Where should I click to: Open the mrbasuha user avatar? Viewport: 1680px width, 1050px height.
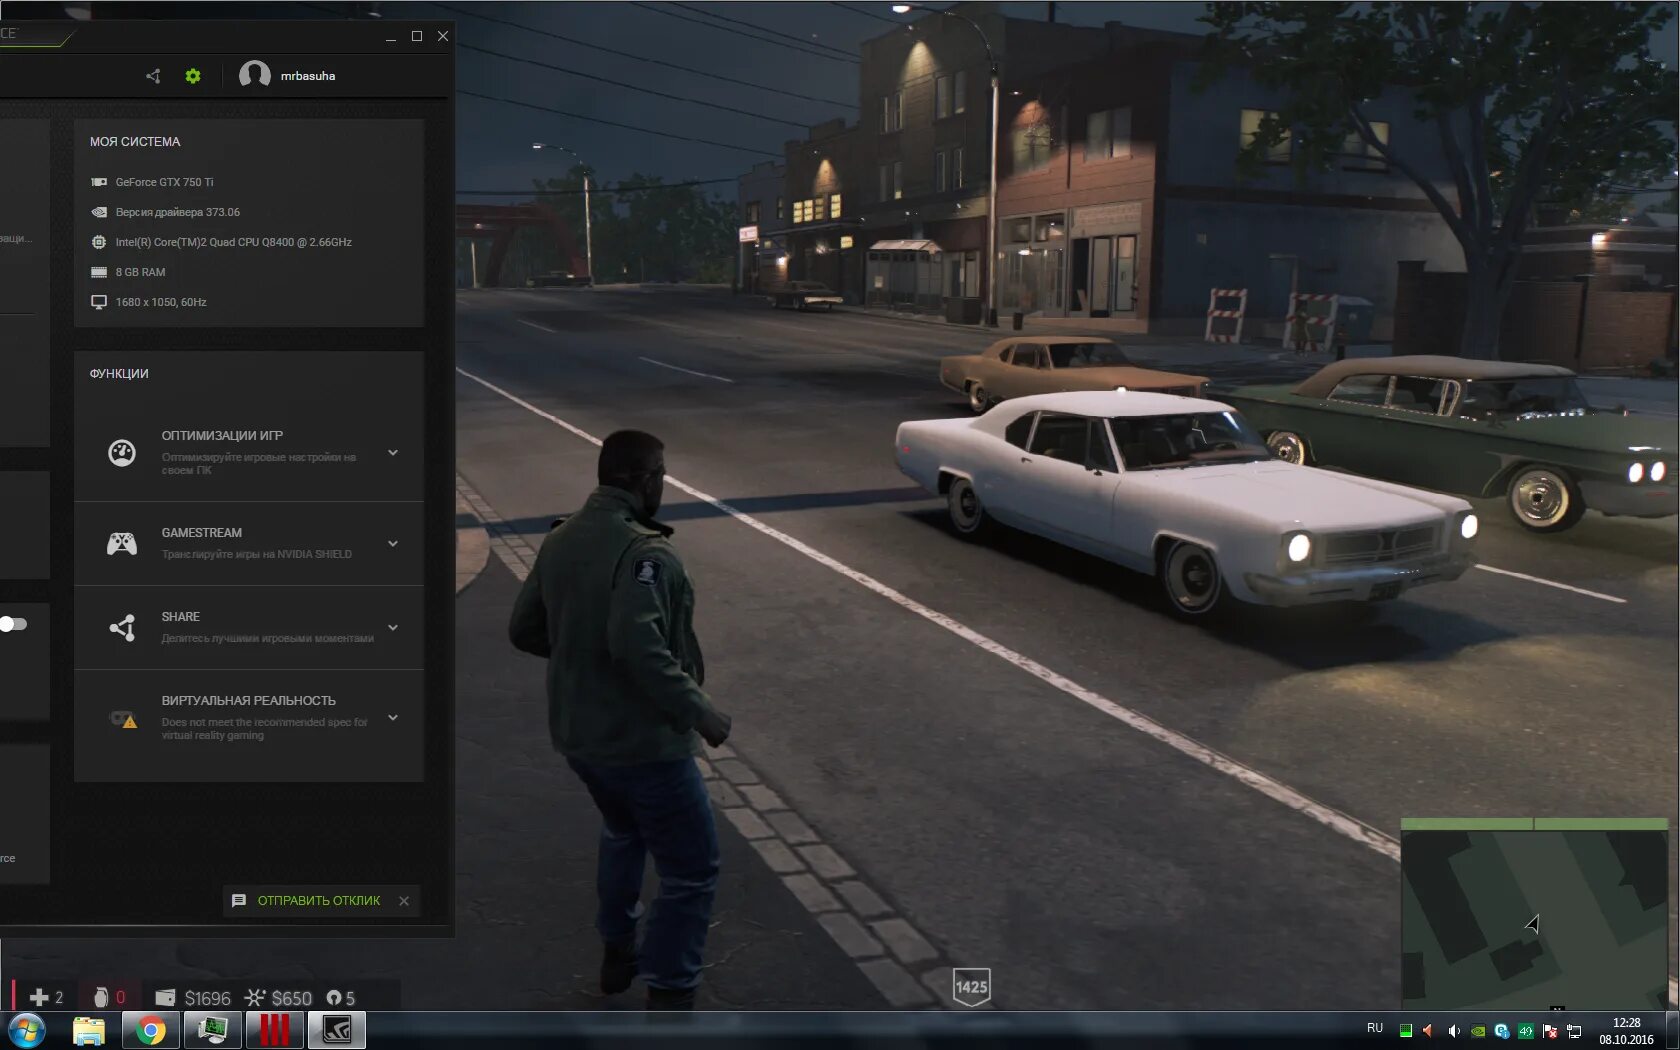(254, 75)
